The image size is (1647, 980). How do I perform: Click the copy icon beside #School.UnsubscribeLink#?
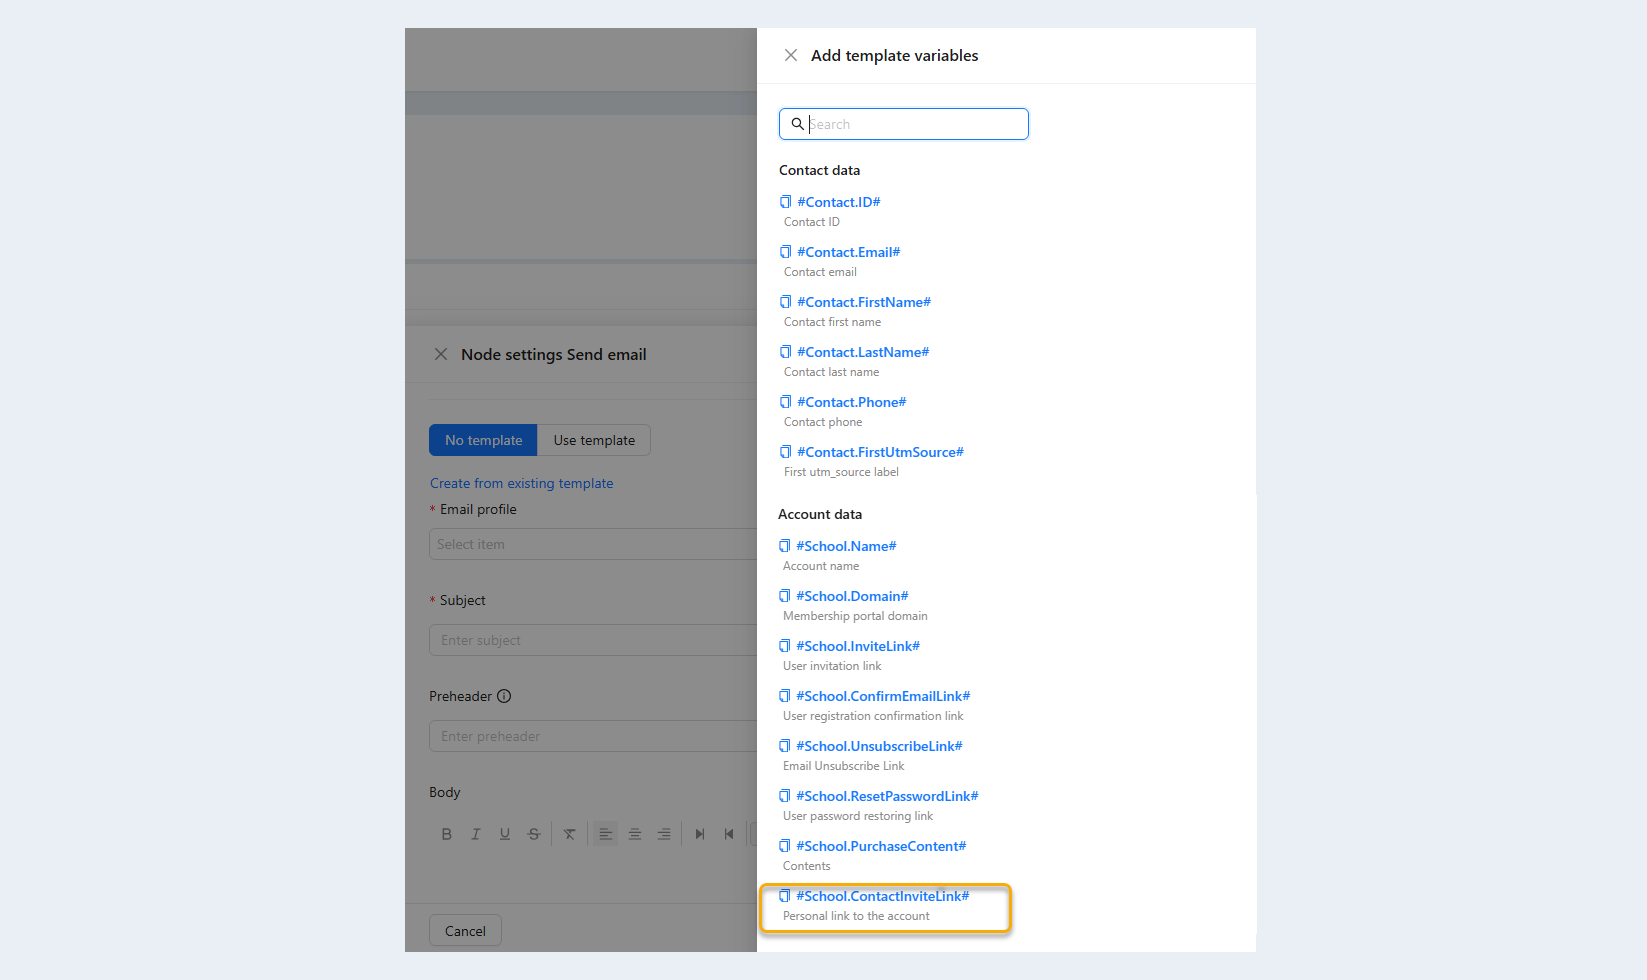tap(784, 746)
